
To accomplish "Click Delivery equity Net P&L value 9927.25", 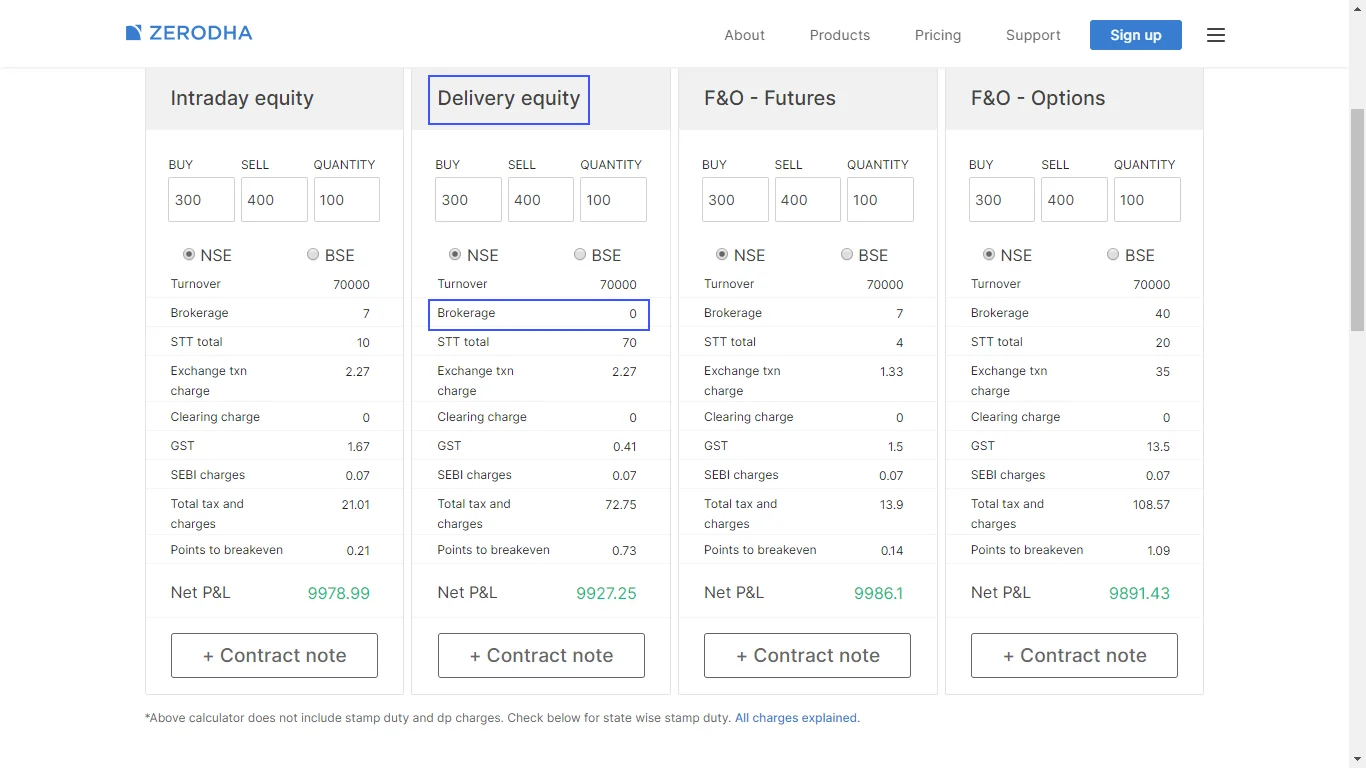I will [606, 593].
